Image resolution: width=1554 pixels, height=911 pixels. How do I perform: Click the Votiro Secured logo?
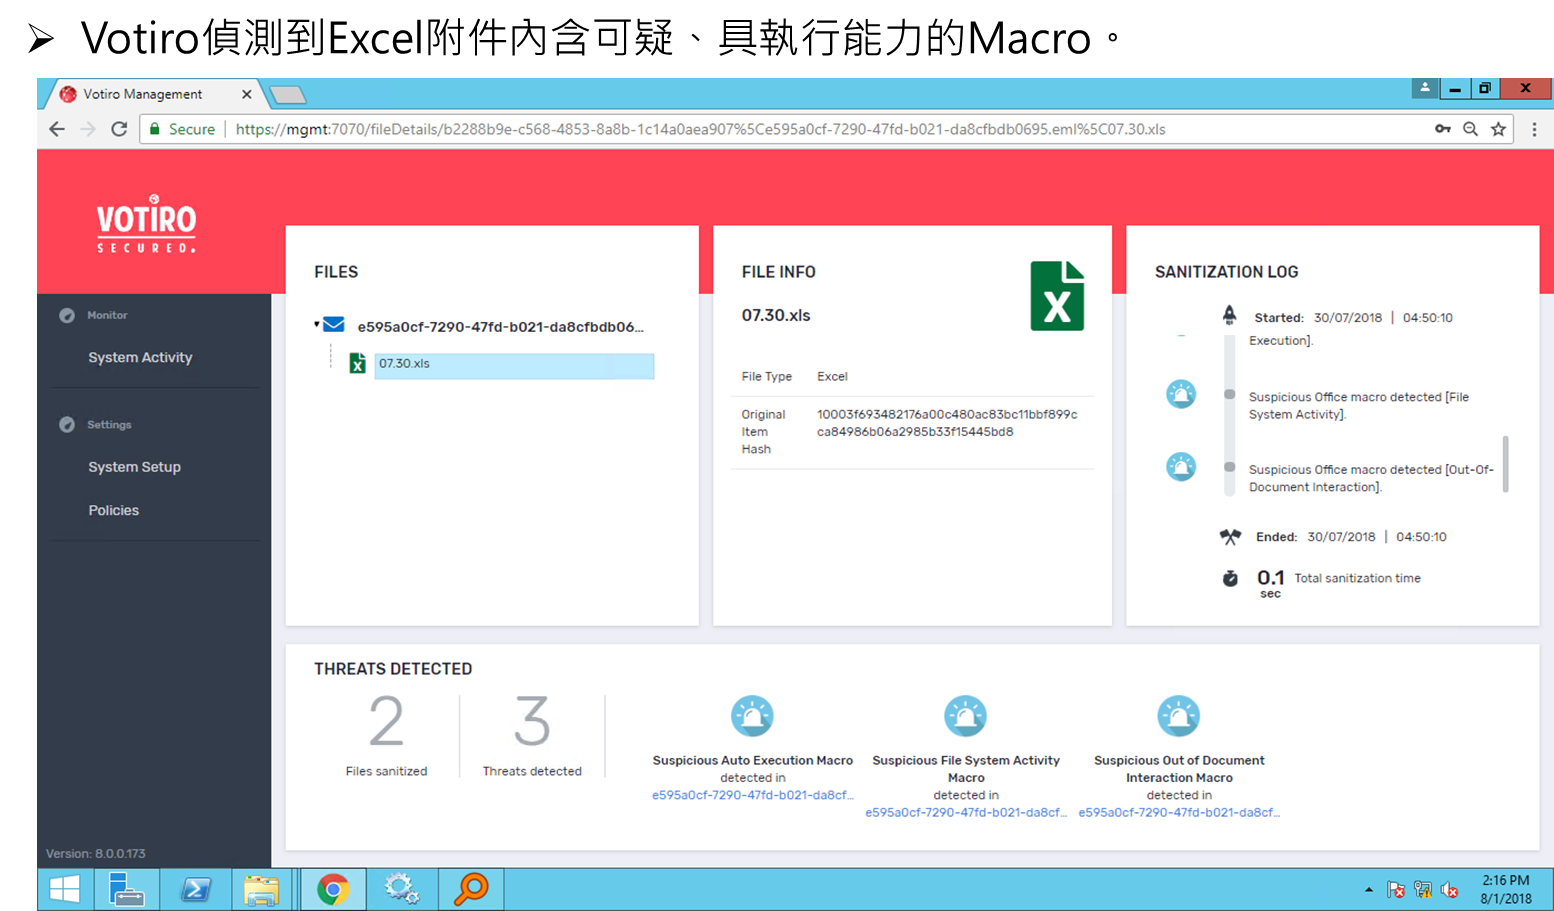pos(146,223)
